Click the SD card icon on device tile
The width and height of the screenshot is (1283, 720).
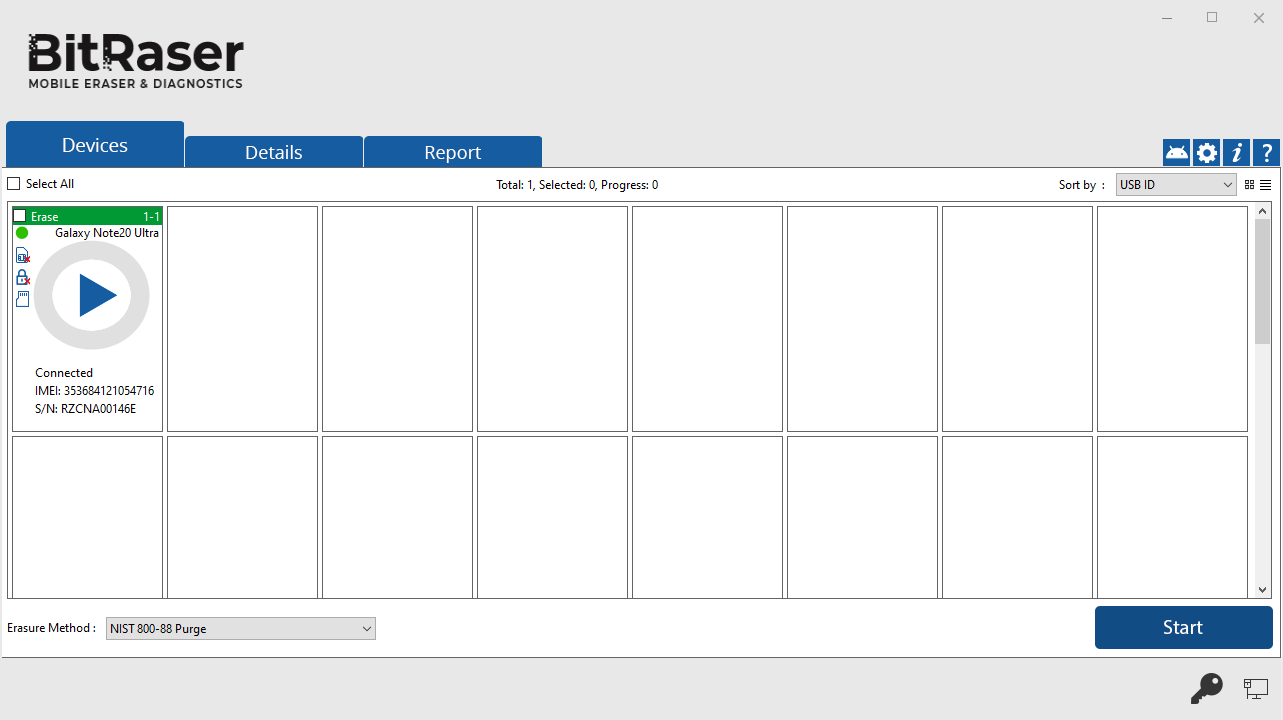coord(22,299)
